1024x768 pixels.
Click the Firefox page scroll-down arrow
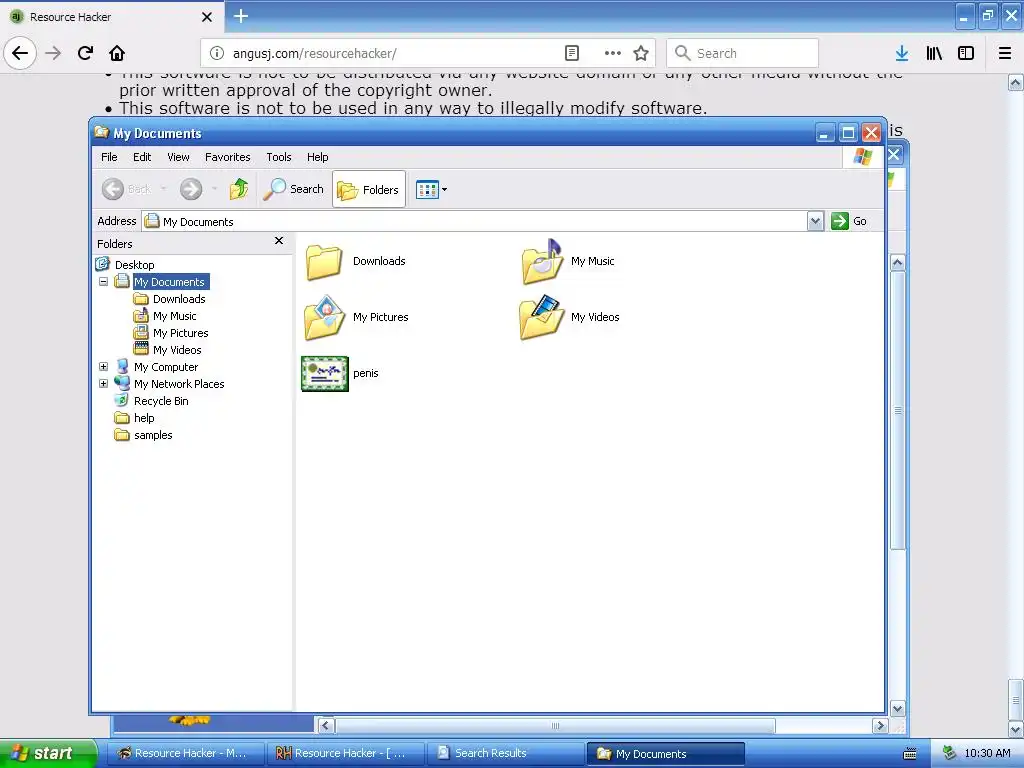click(1016, 729)
